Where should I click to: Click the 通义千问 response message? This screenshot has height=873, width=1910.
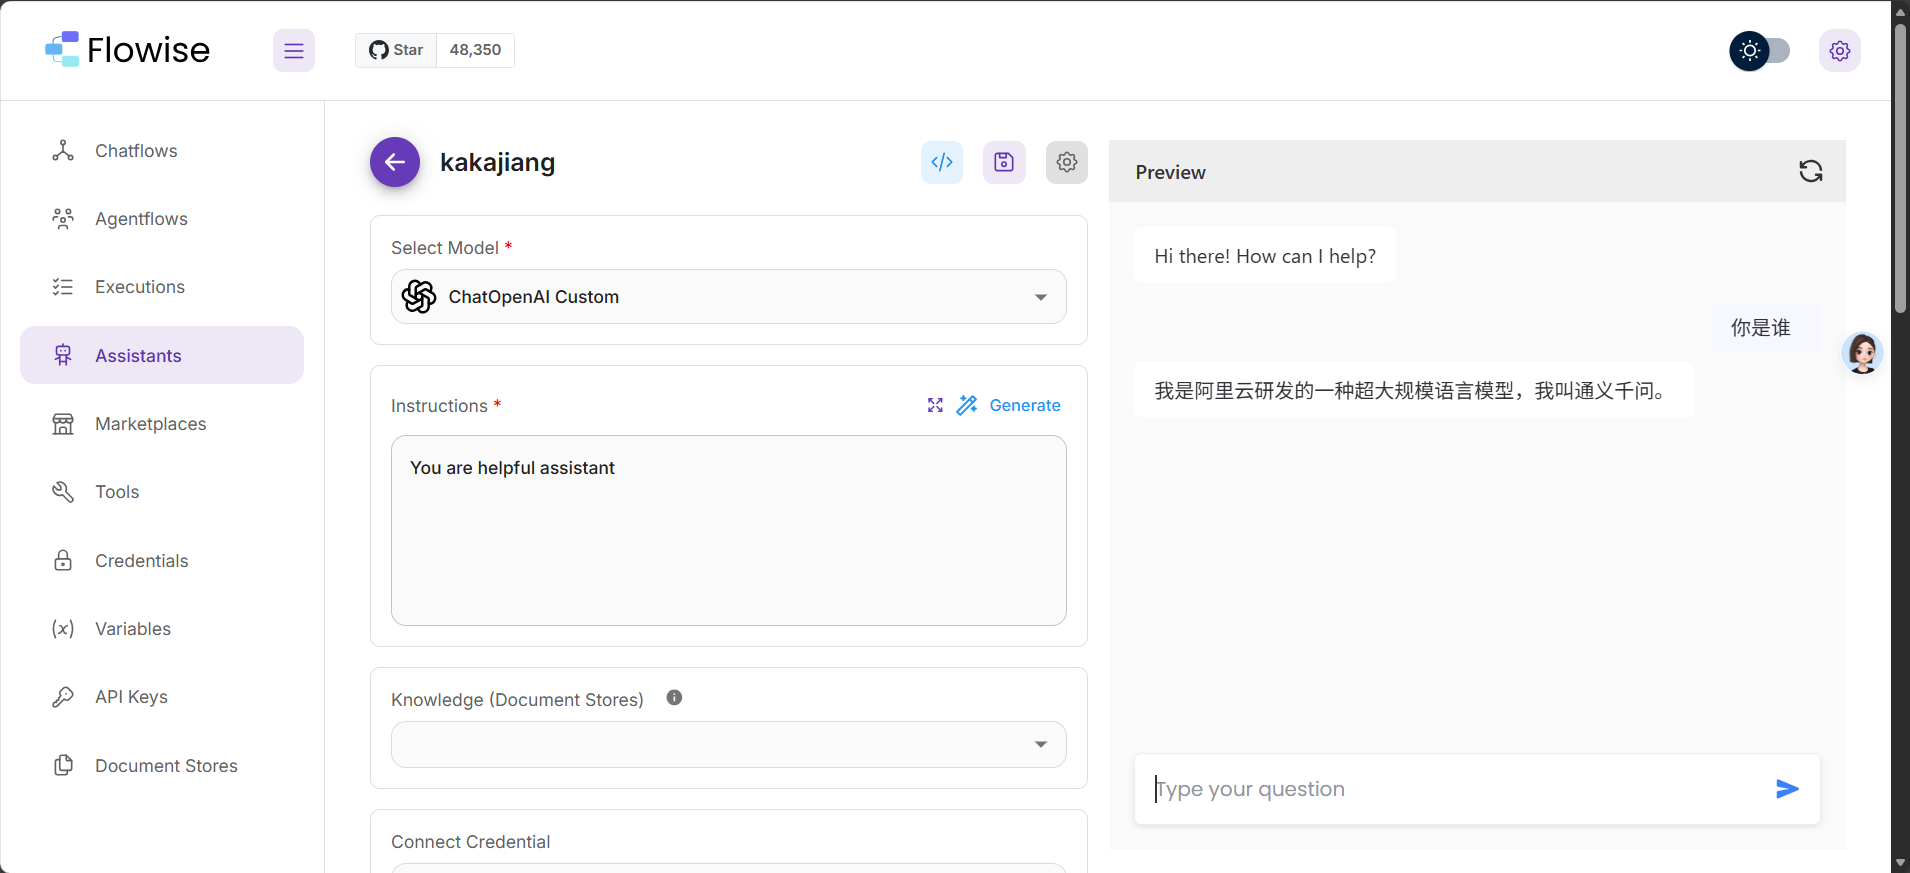click(1414, 390)
